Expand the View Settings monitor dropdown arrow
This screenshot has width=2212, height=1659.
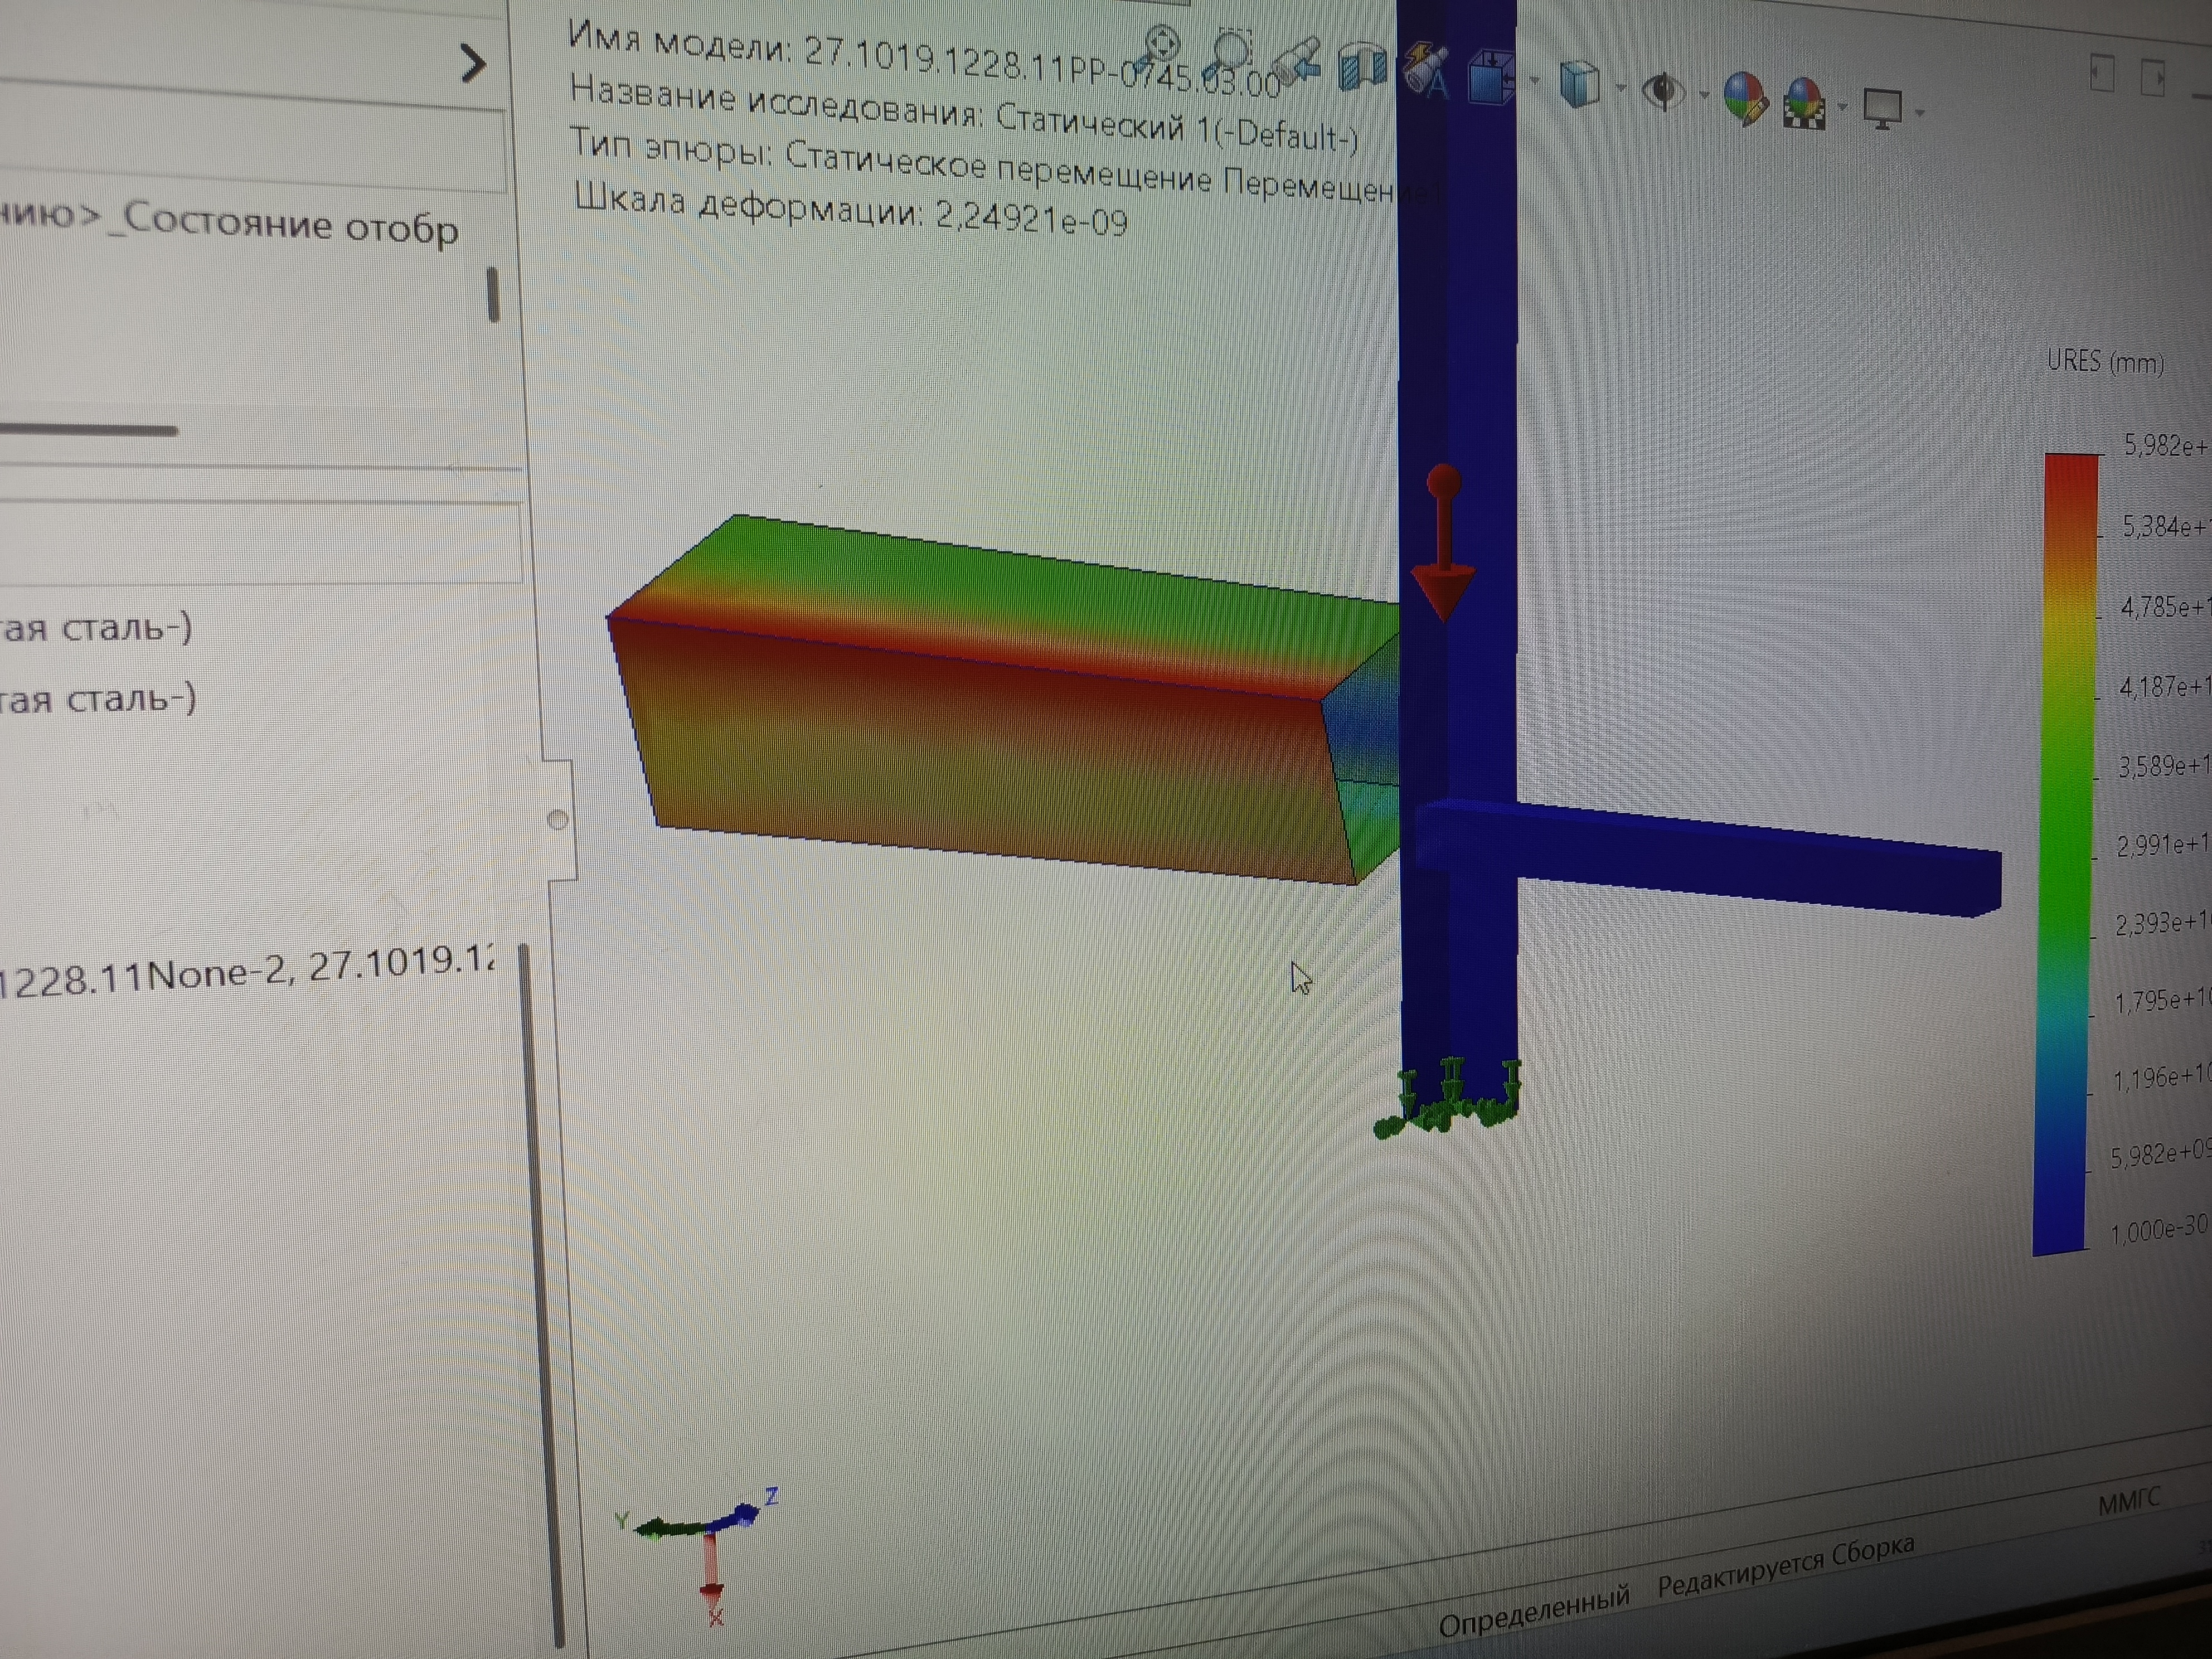coord(1919,112)
